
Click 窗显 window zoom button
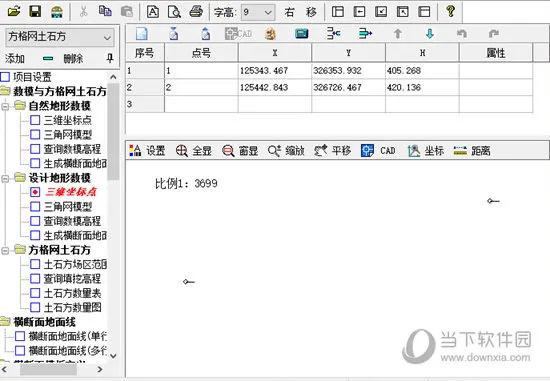click(x=240, y=151)
